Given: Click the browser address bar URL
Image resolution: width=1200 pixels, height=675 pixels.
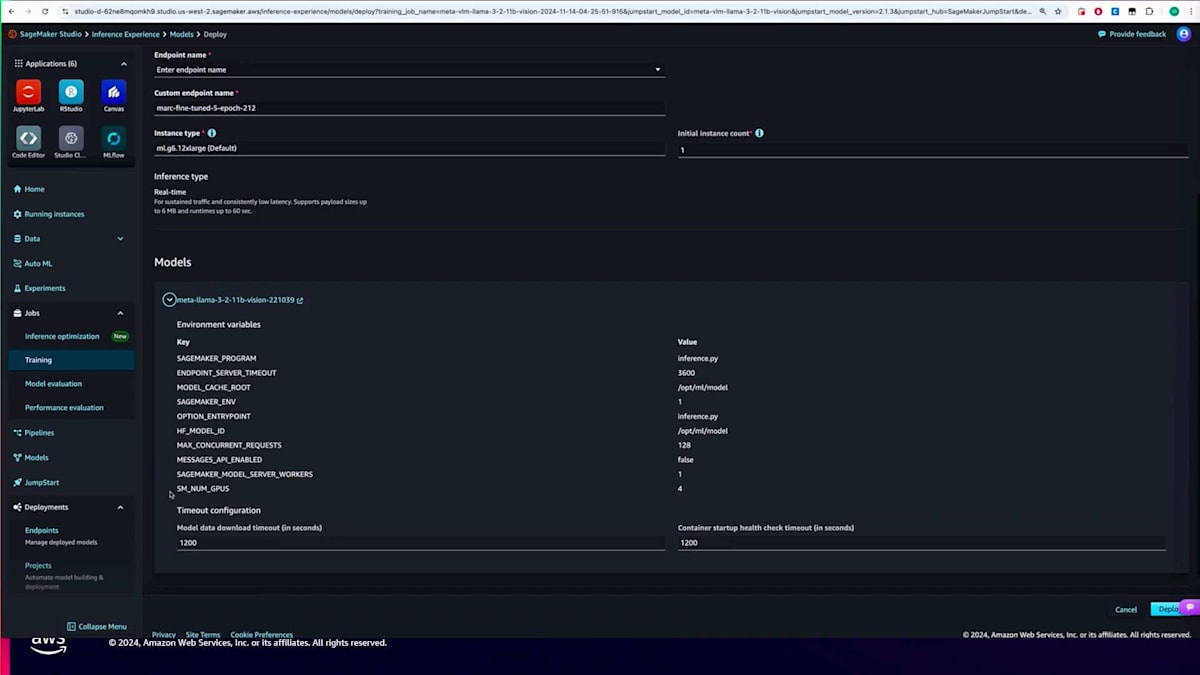Looking at the screenshot, I should click(x=553, y=11).
